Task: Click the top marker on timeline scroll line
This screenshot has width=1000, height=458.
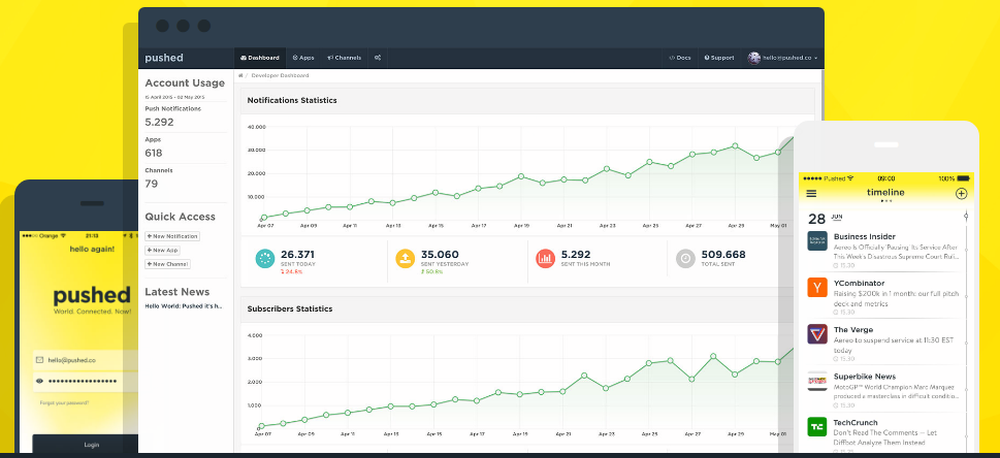Action: [966, 216]
